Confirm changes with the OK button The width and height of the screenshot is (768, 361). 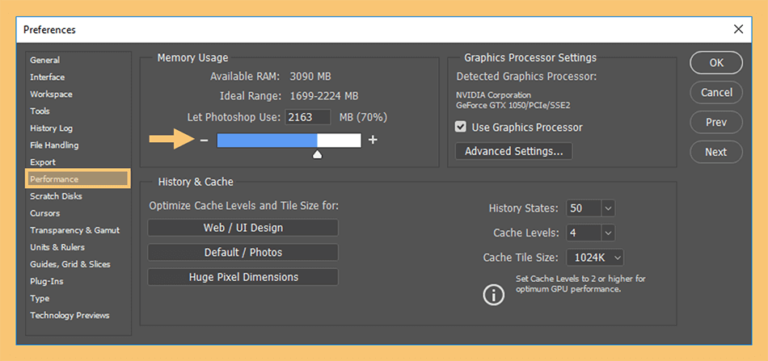[x=716, y=63]
